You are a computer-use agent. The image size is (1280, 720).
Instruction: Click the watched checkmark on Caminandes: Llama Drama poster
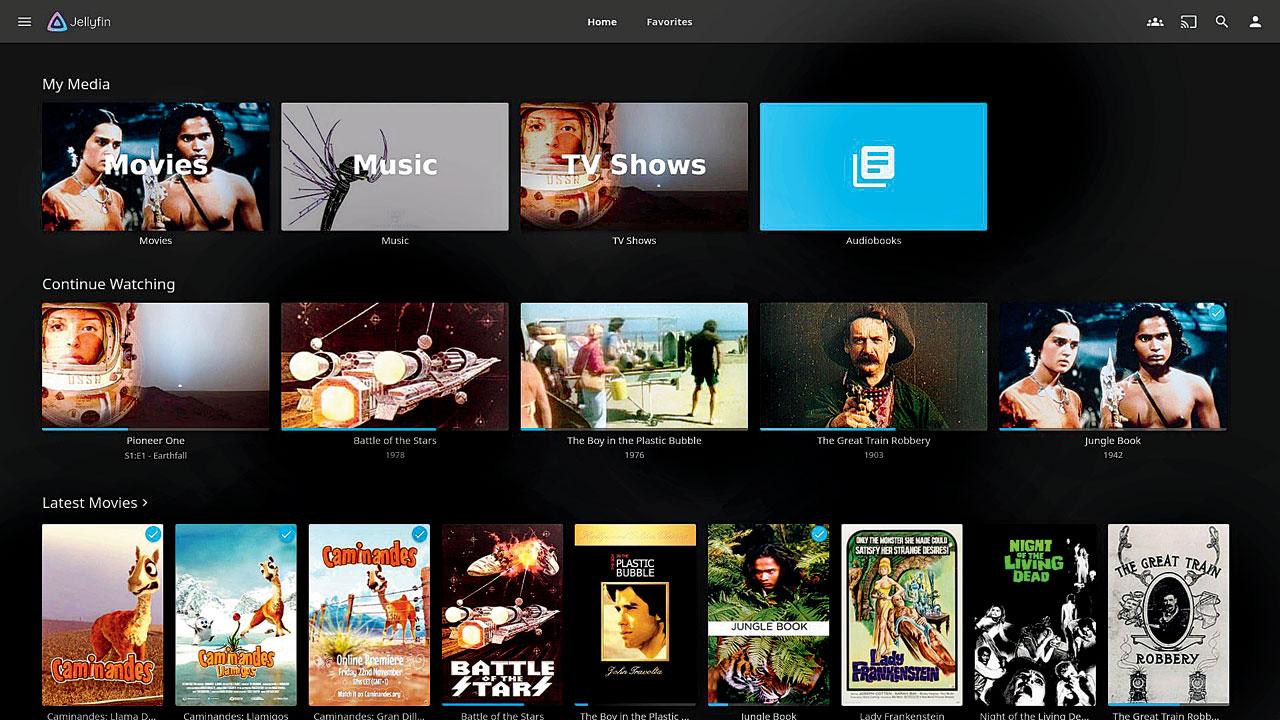(x=152, y=535)
